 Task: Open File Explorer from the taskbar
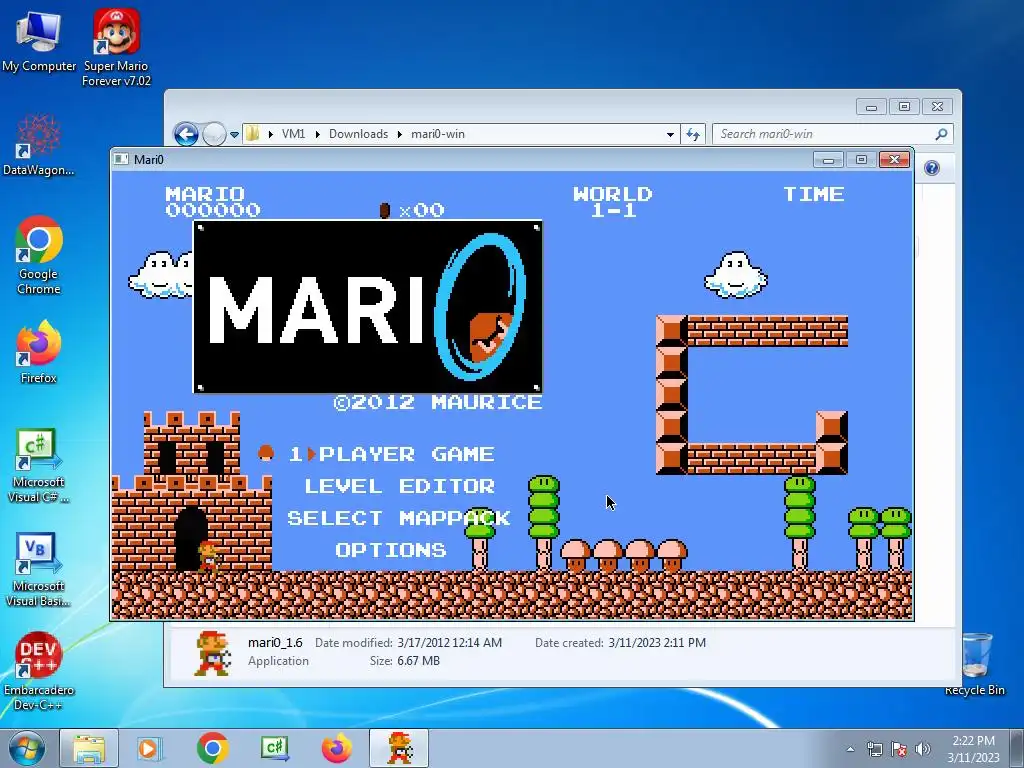tap(89, 748)
